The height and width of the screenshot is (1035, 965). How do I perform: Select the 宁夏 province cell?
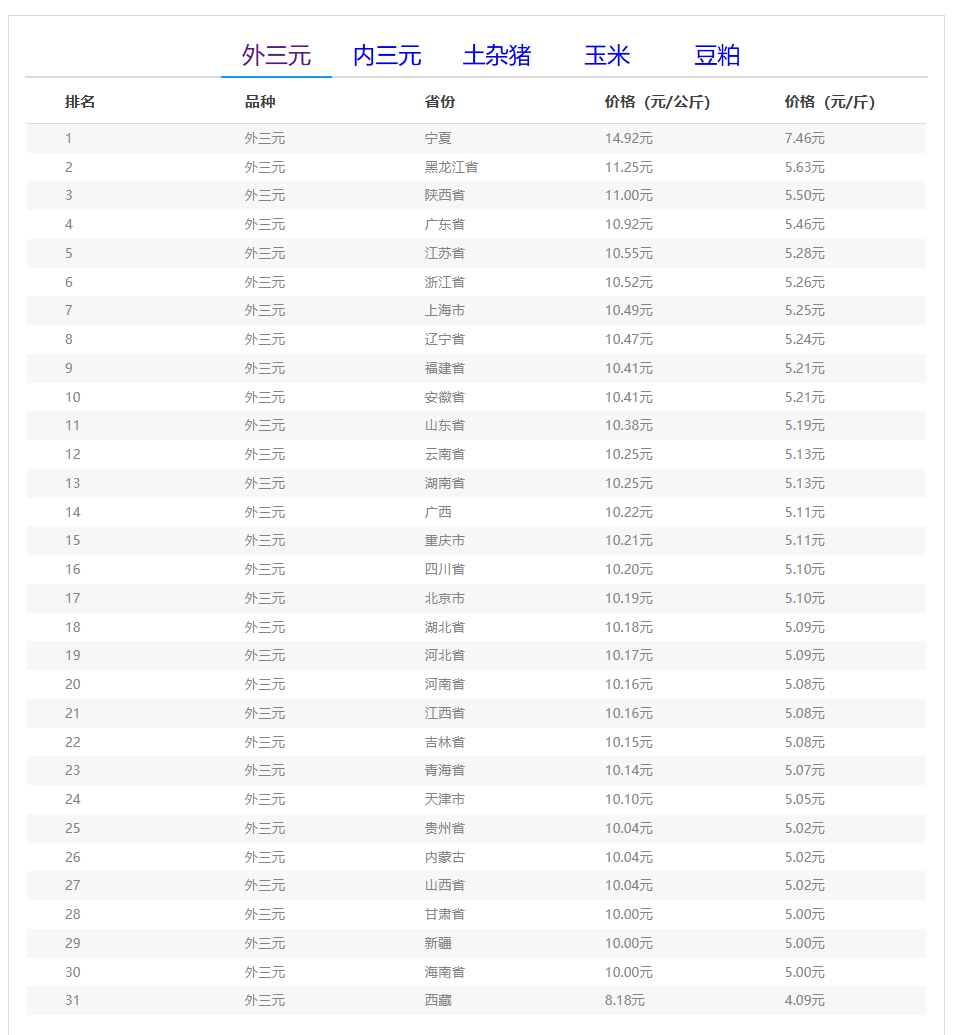[x=438, y=138]
